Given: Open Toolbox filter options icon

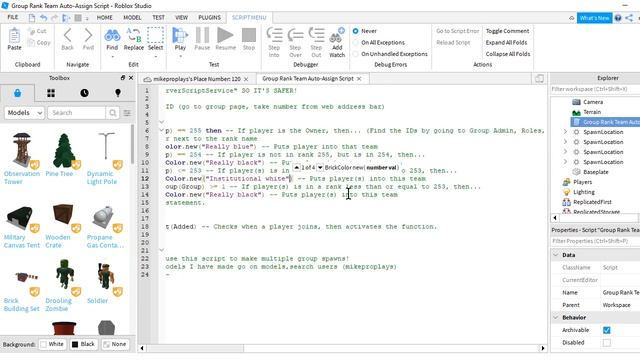Looking at the screenshot, I should pyautogui.click(x=127, y=113).
